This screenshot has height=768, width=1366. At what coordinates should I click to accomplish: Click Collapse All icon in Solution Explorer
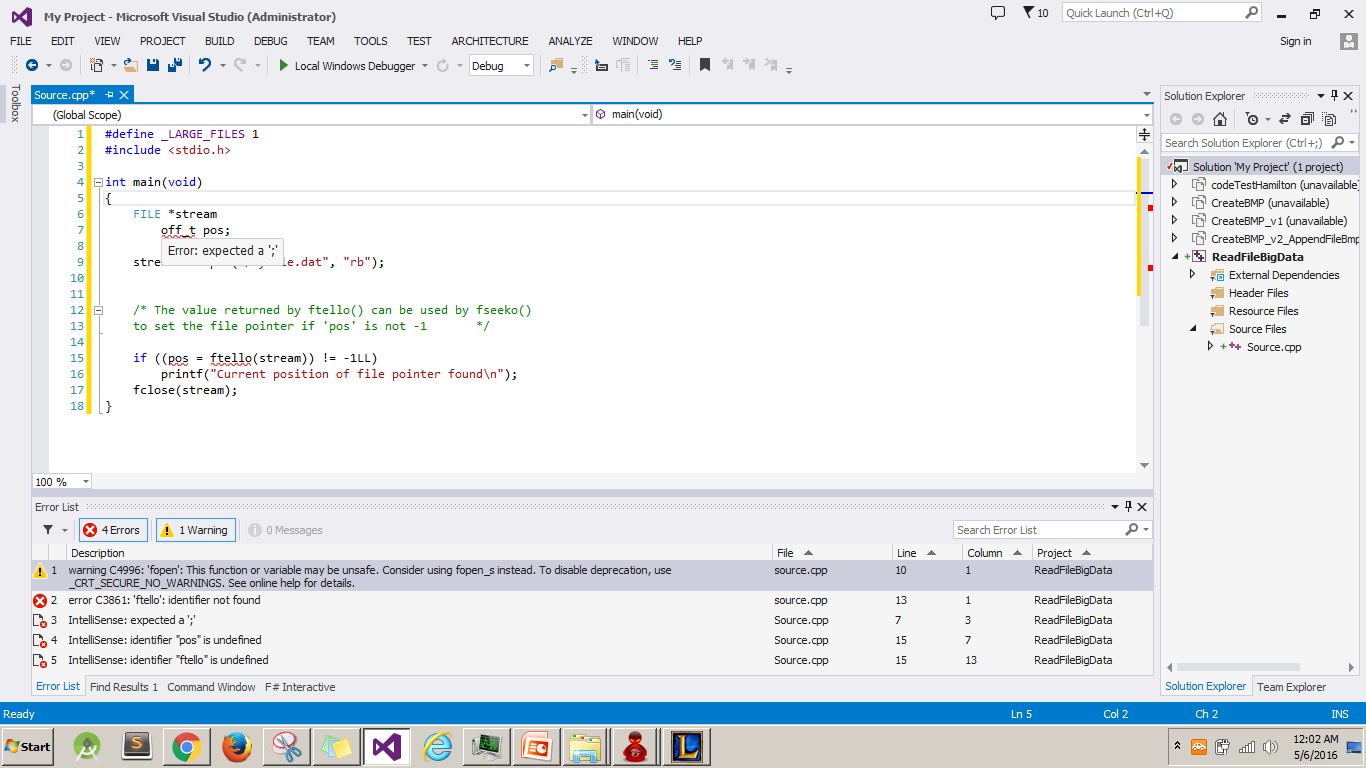(1306, 119)
